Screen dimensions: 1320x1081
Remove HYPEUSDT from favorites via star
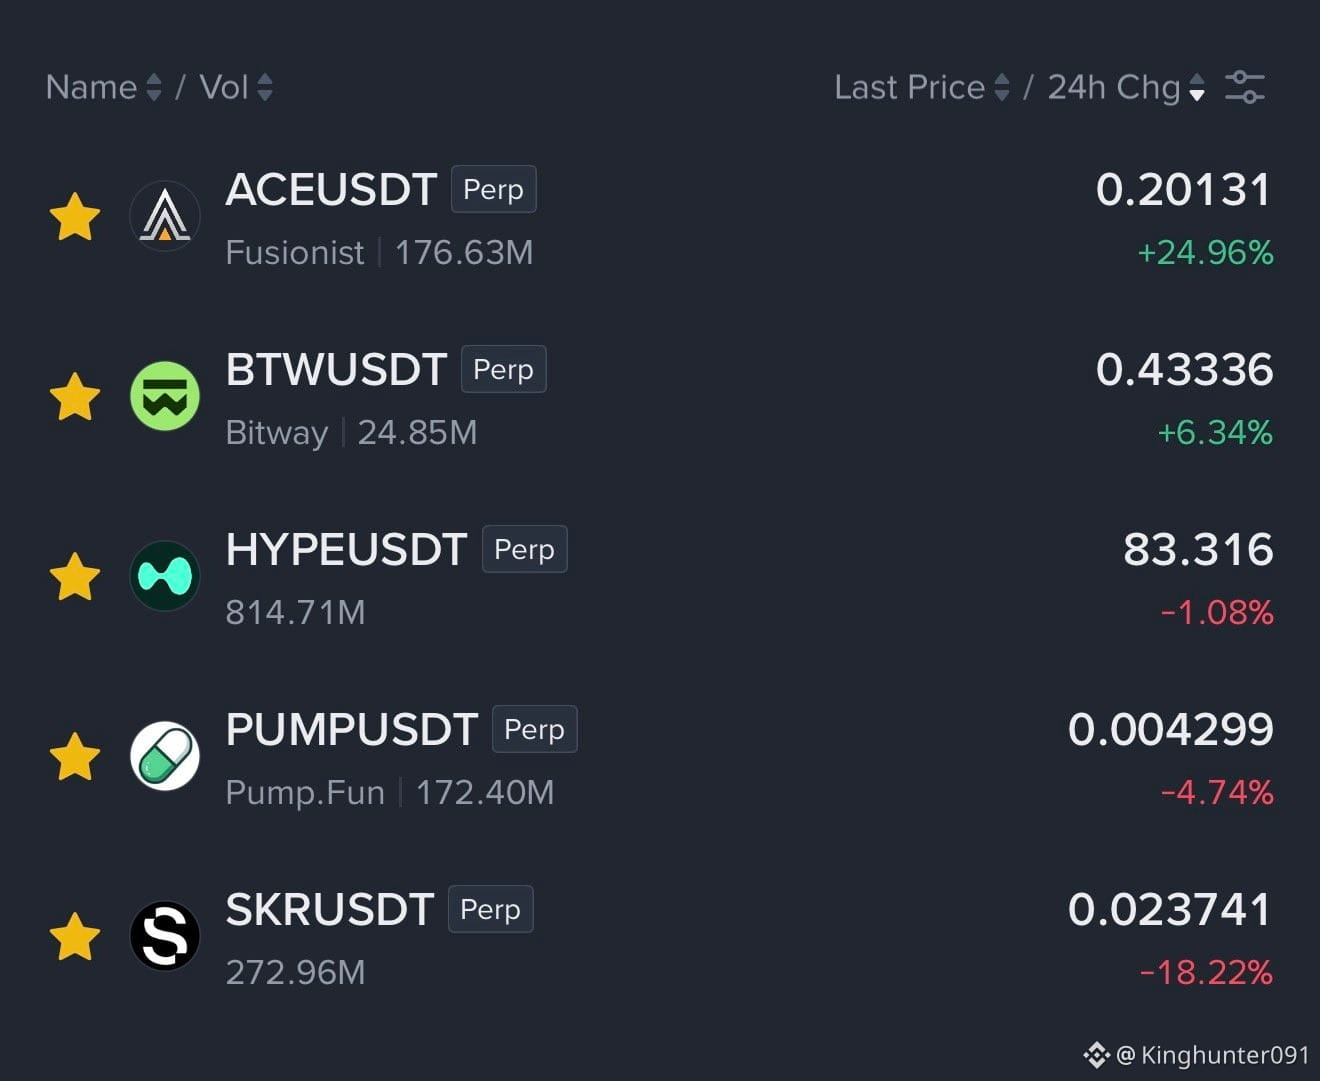click(x=75, y=577)
